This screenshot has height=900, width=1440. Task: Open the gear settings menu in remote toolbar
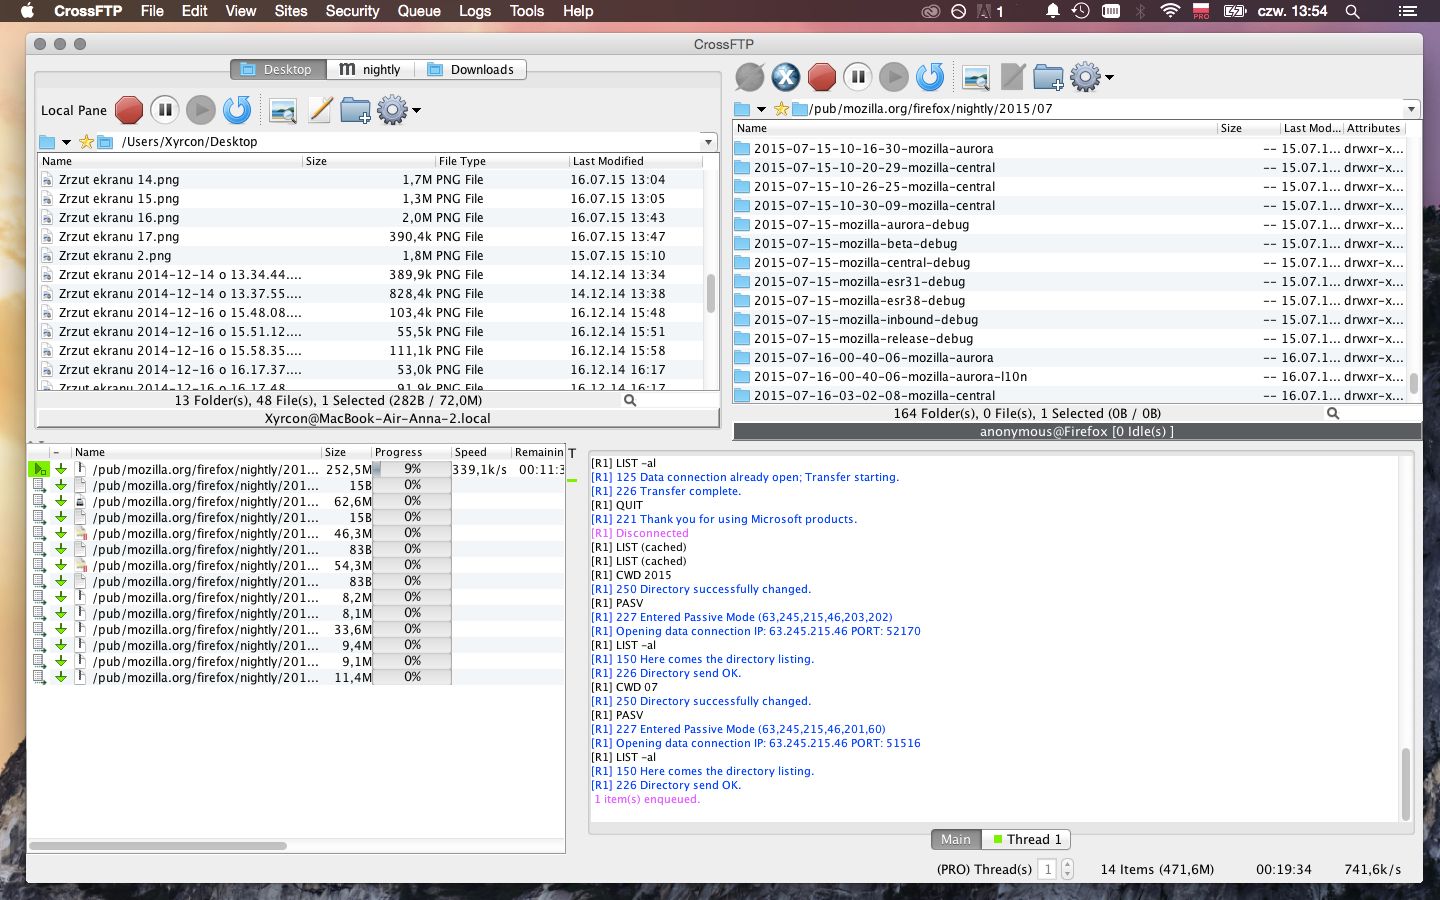[x=1090, y=77]
